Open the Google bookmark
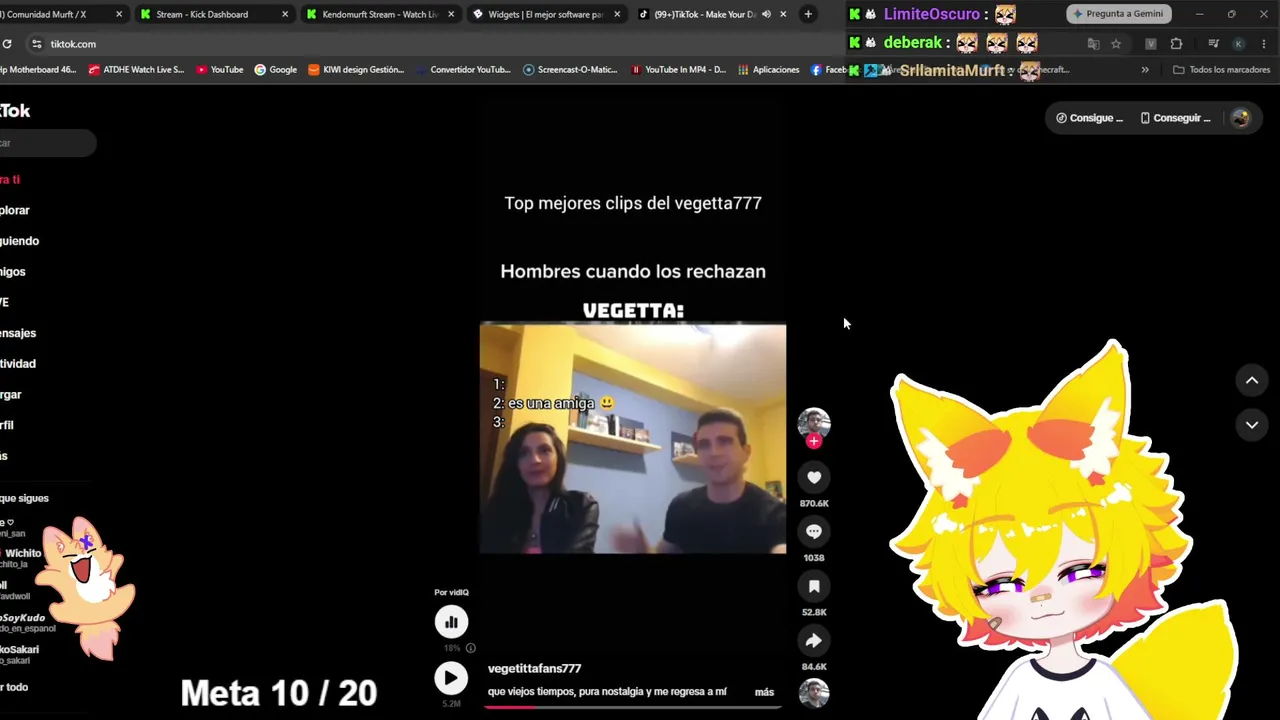 click(276, 70)
